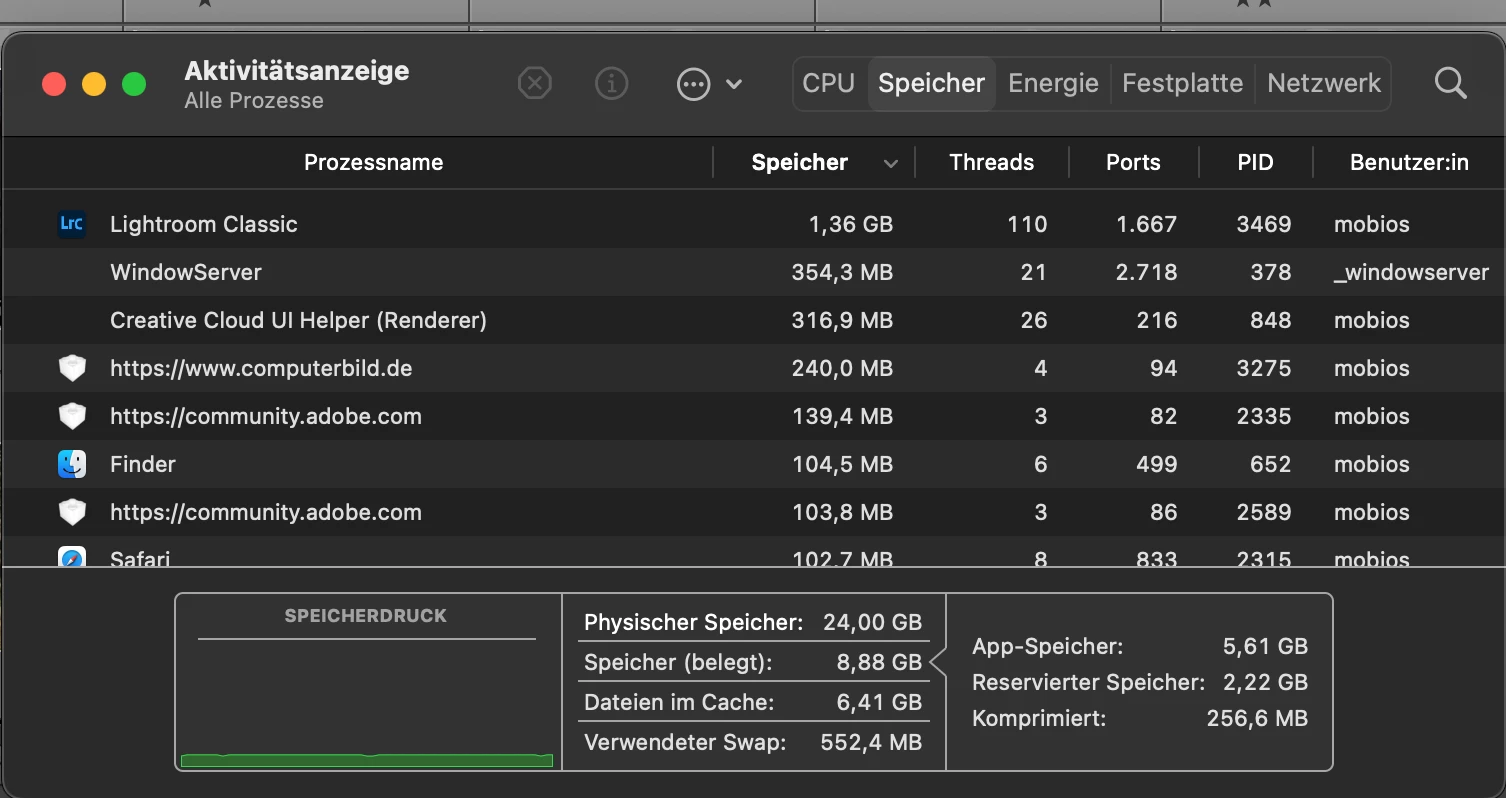Switch to the CPU tab
1506x798 pixels.
click(829, 83)
